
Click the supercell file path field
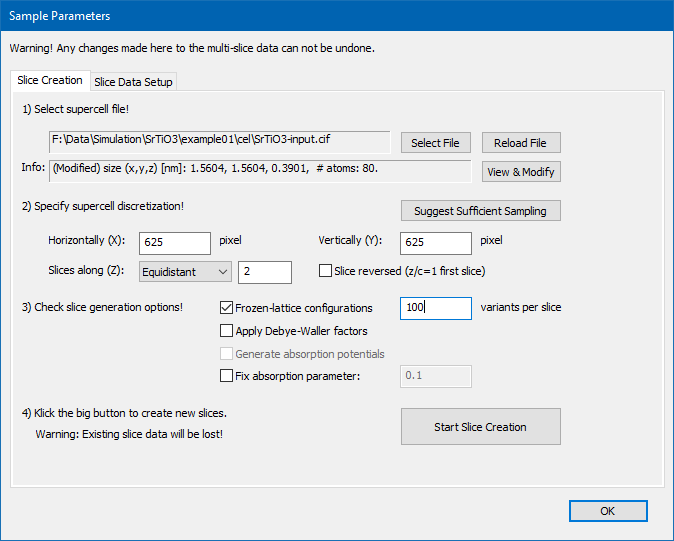point(219,142)
